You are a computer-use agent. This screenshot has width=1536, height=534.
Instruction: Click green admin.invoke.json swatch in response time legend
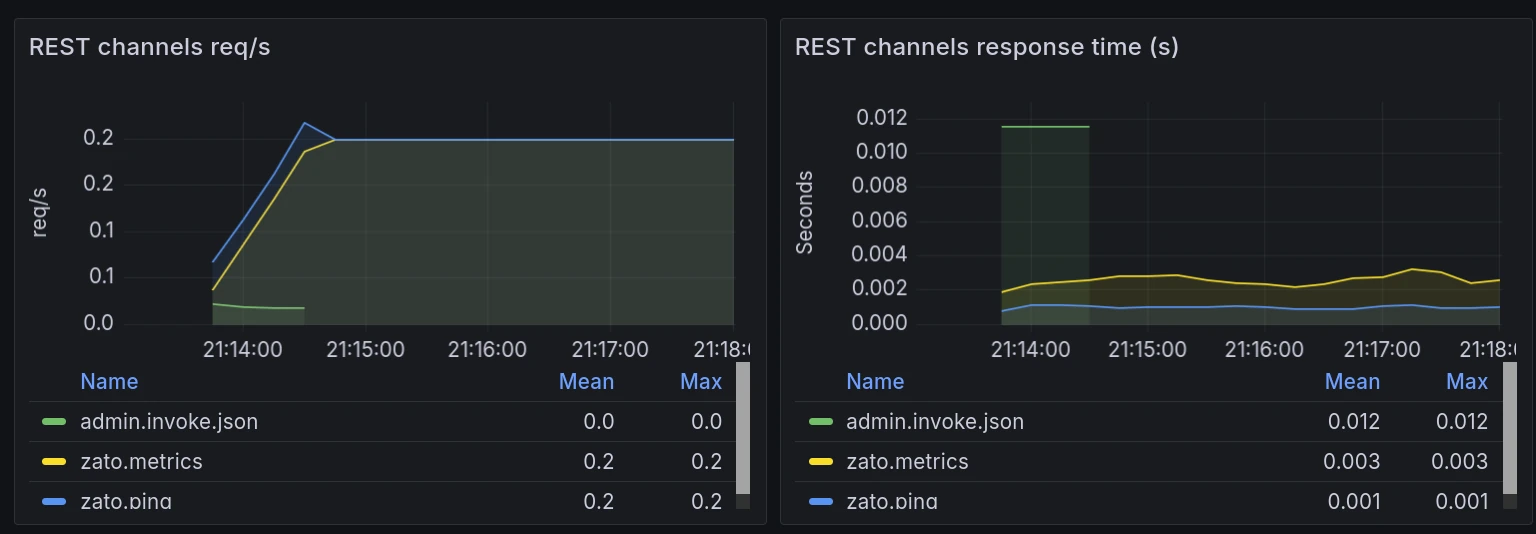click(820, 422)
